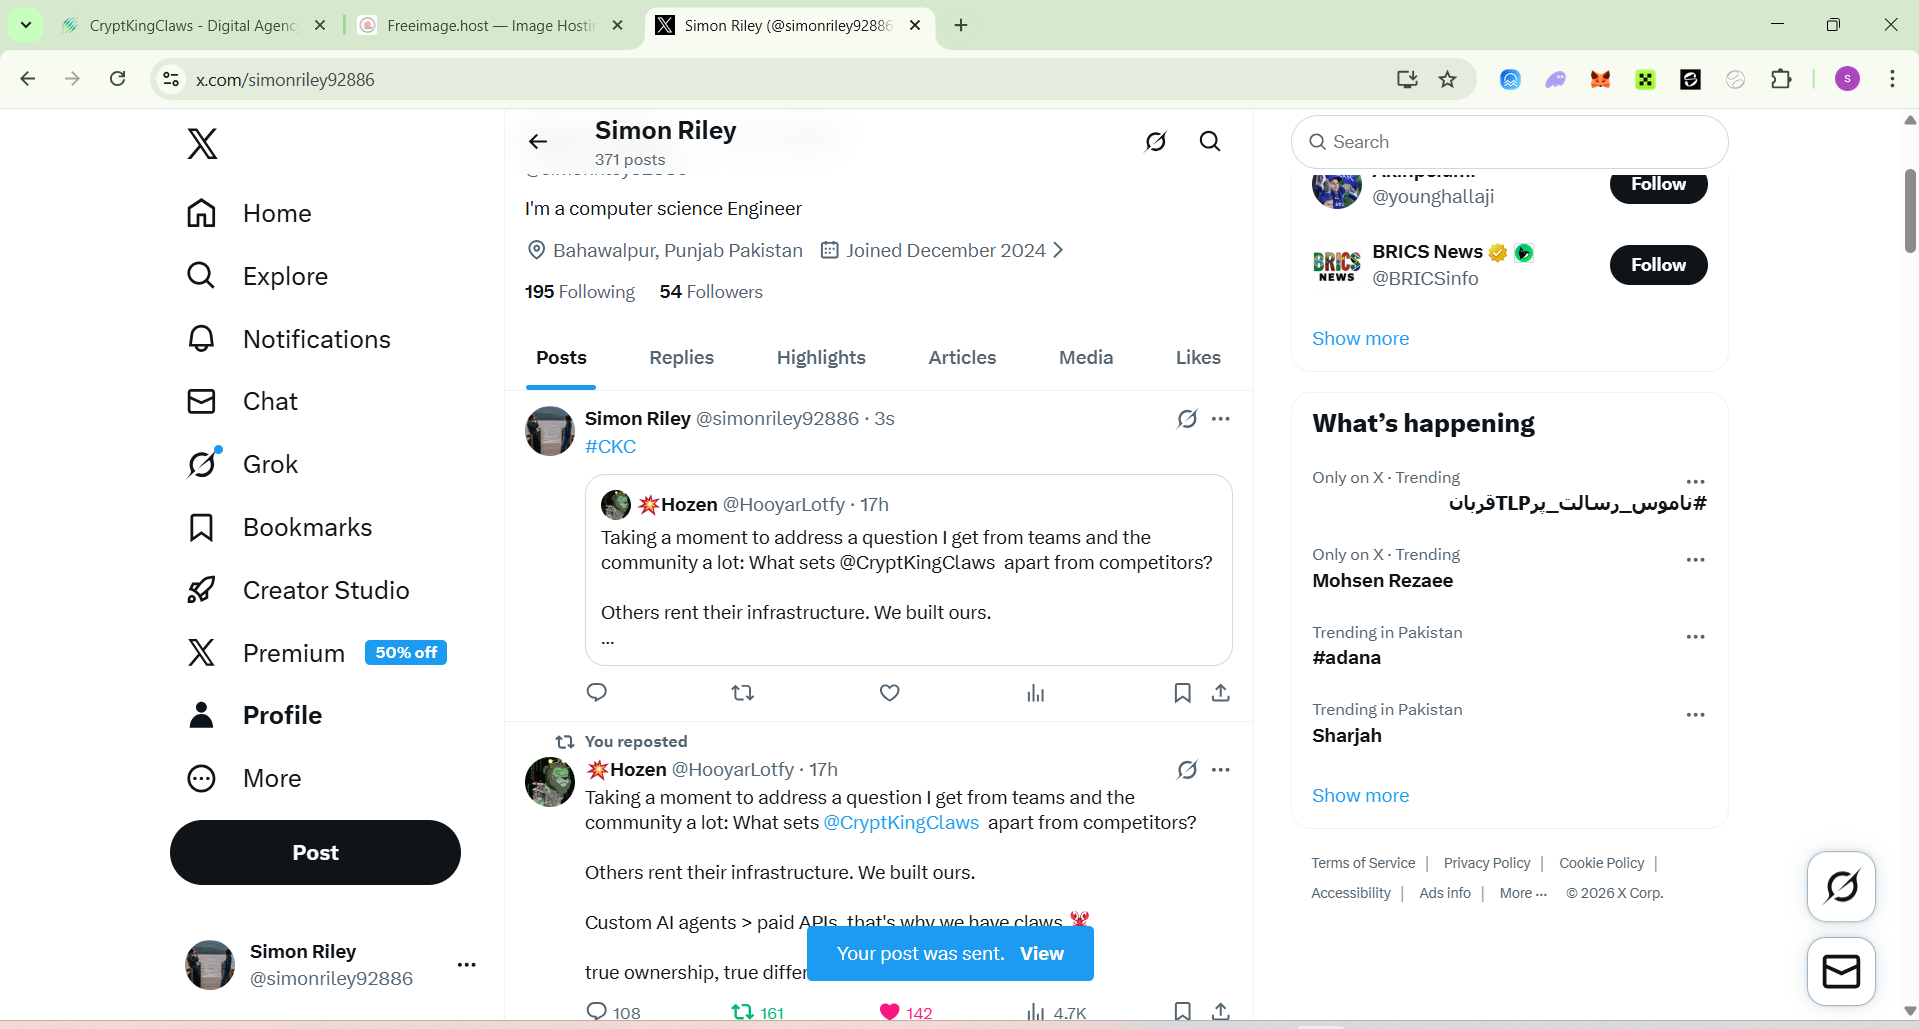Open the floating messages button
Viewport: 1919px width, 1029px height.
tap(1841, 971)
